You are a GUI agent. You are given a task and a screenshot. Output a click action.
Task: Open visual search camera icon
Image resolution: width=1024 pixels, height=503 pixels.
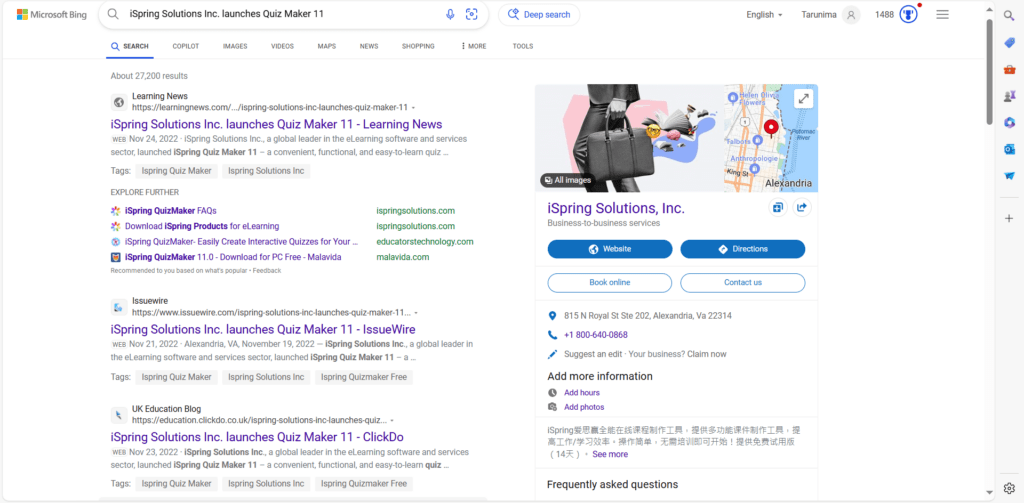(472, 15)
